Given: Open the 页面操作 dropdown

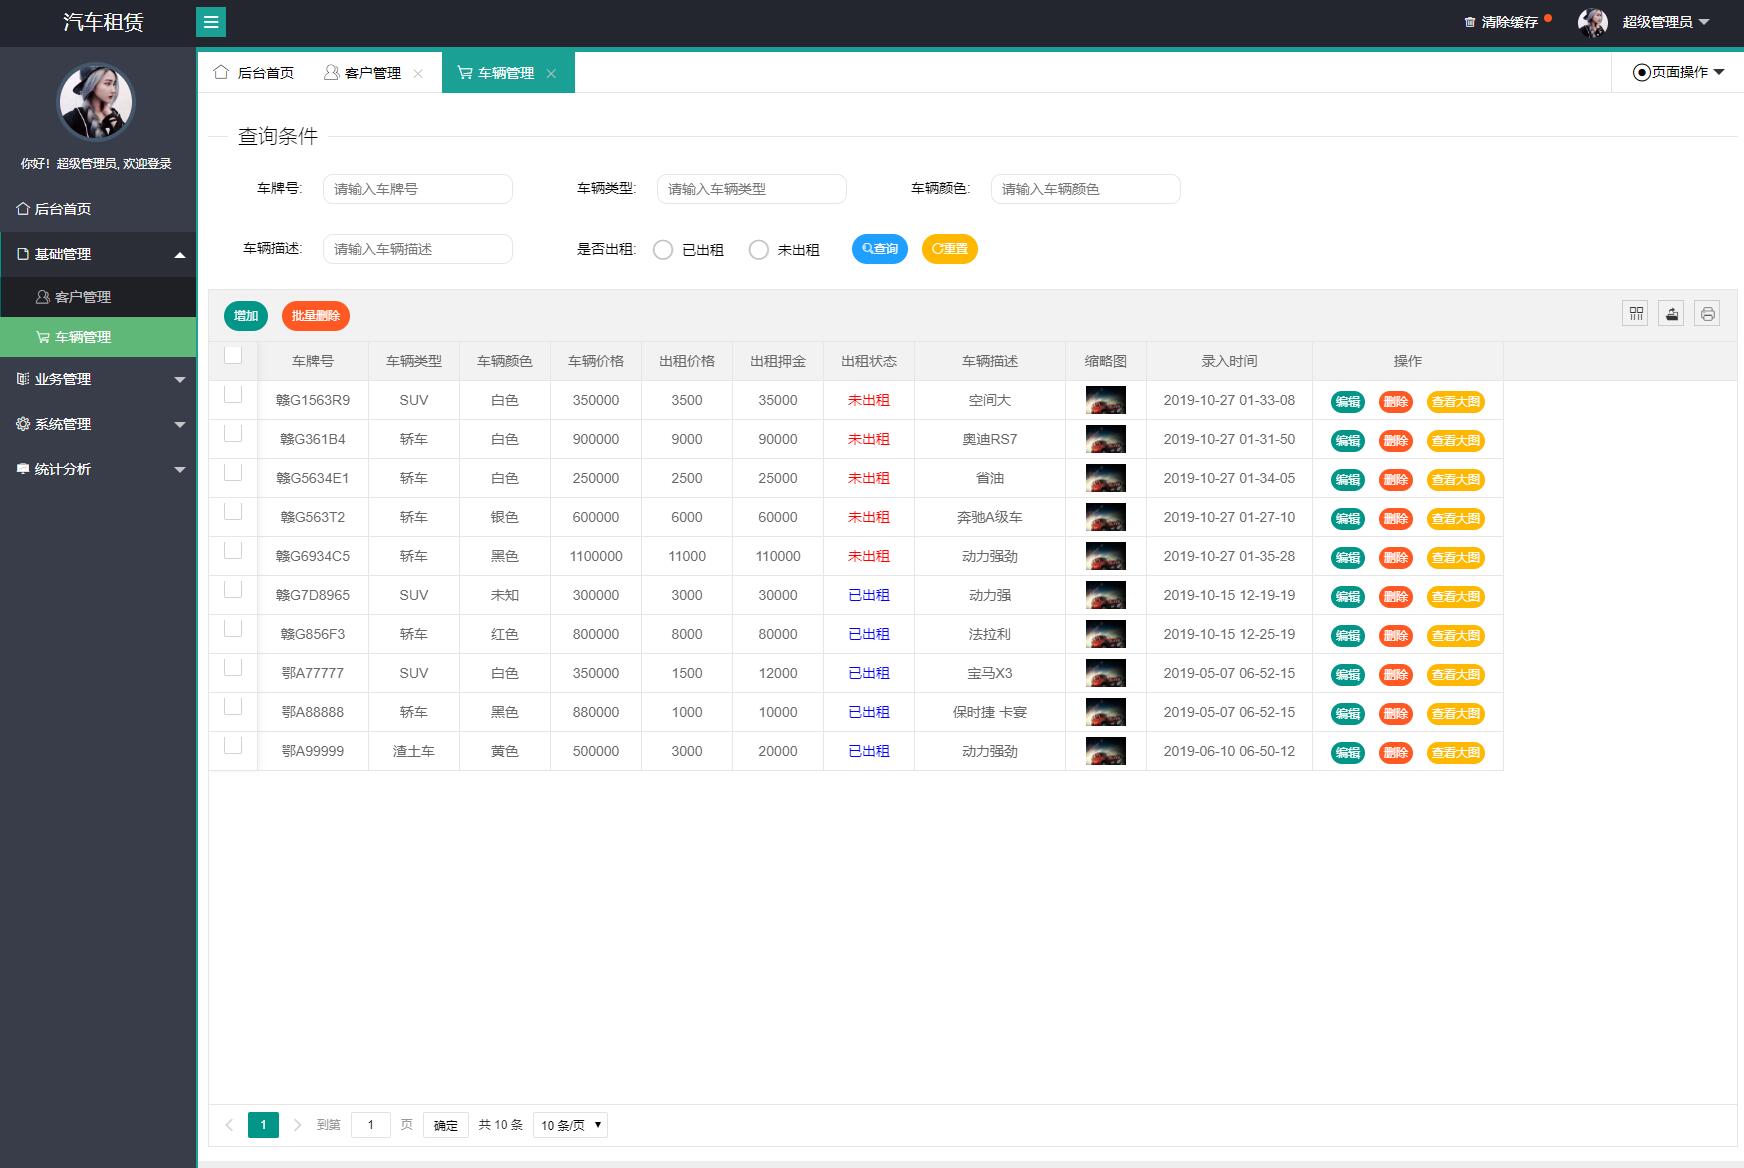Looking at the screenshot, I should (x=1678, y=72).
